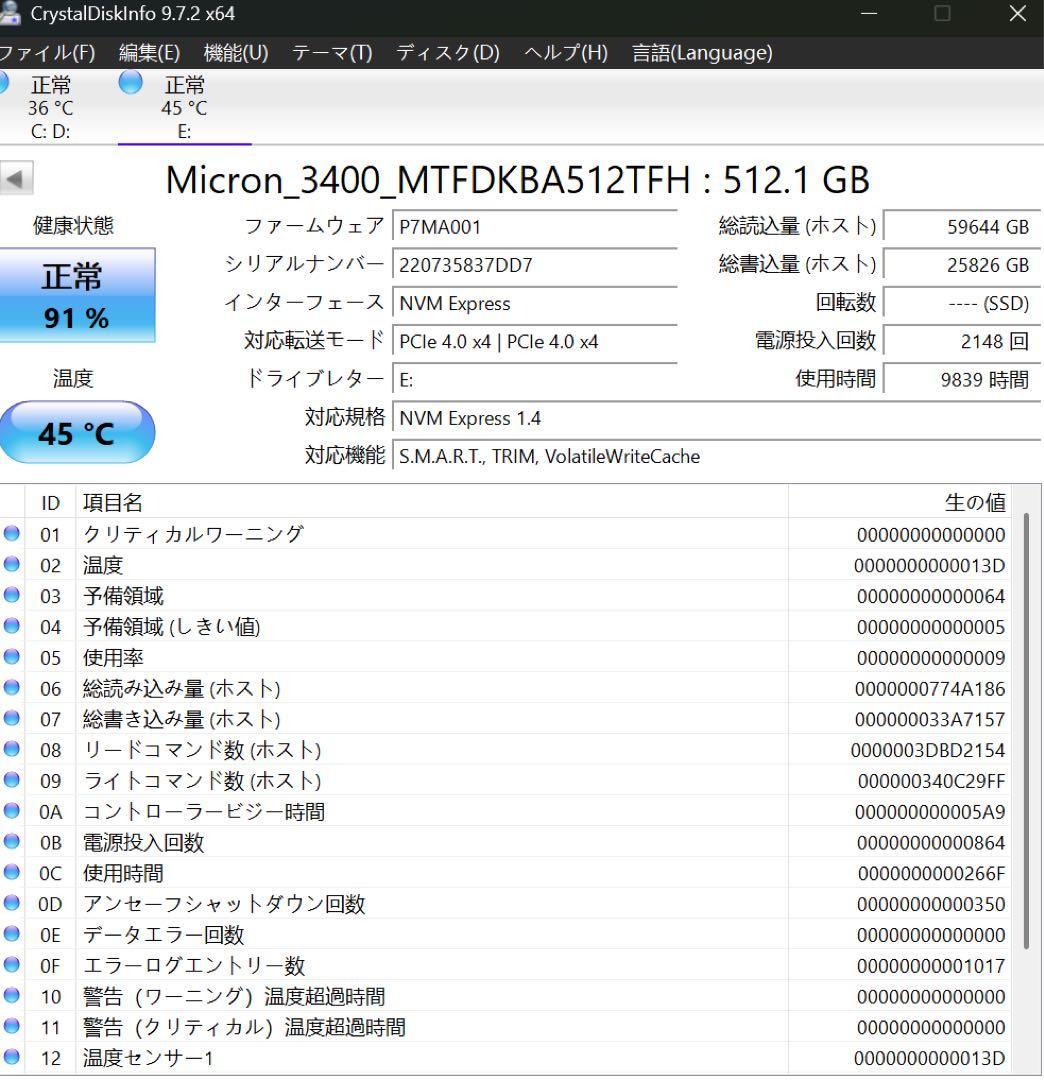The height and width of the screenshot is (1080, 1044).
Task: Open the 編集(E) menu
Action: tap(149, 52)
